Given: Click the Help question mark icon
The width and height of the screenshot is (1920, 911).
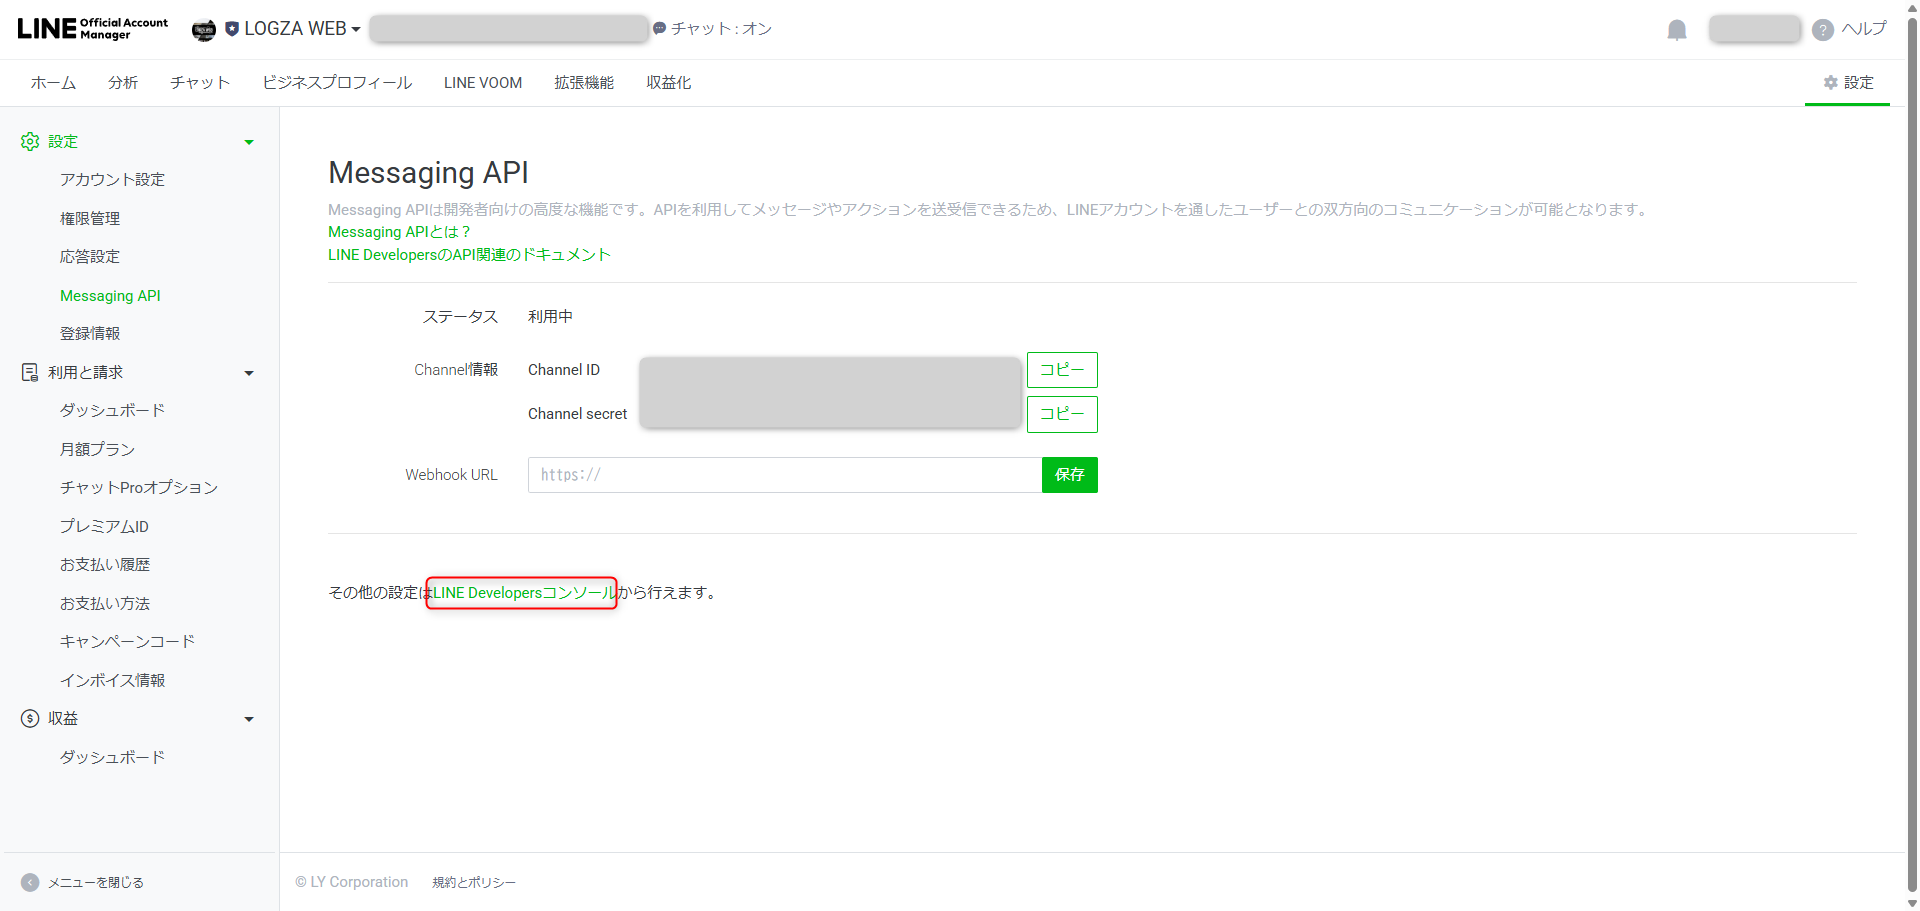Looking at the screenshot, I should point(1822,29).
